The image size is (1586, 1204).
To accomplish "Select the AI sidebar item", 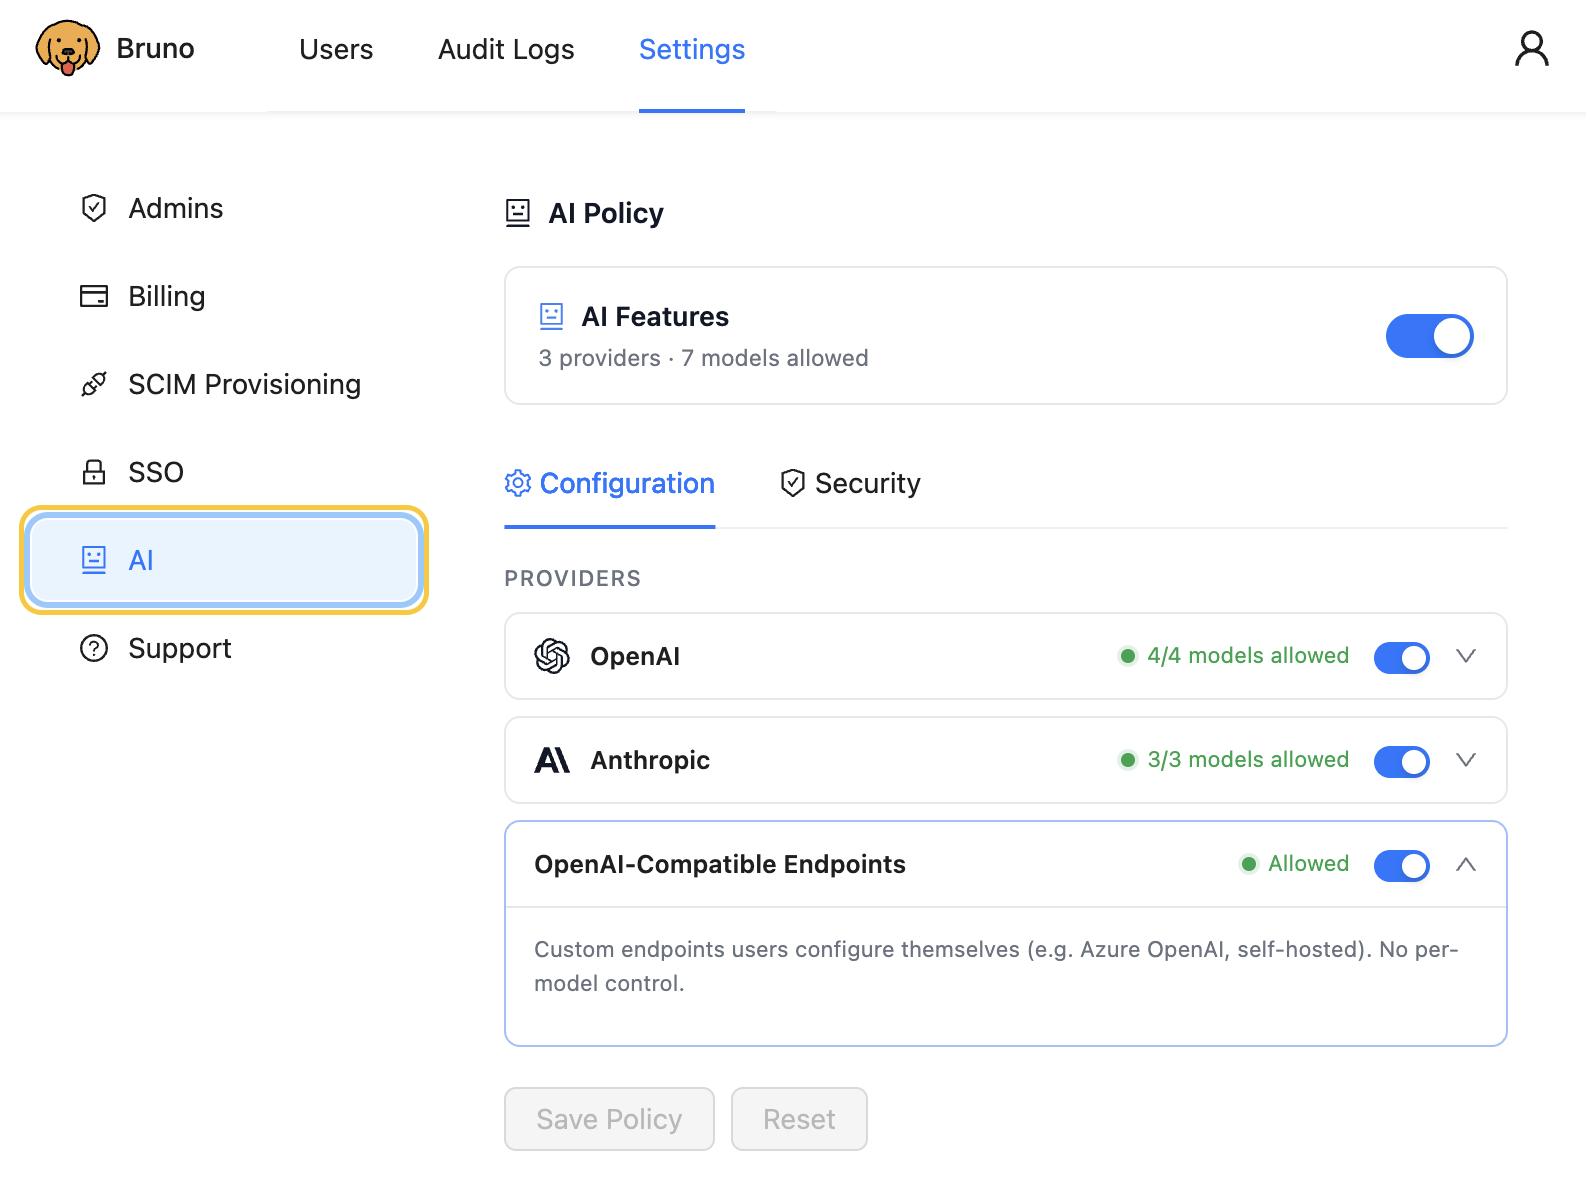I will [224, 560].
